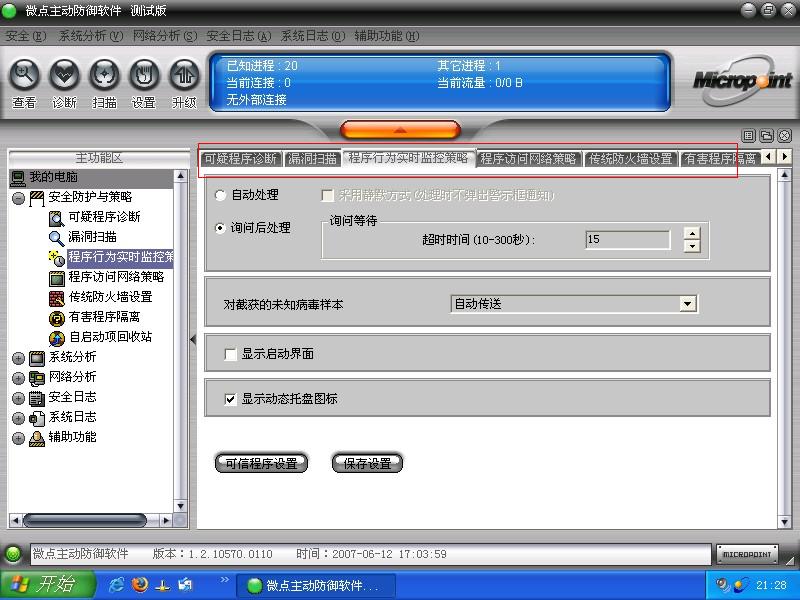The height and width of the screenshot is (600, 800).
Task: Click the 辅助功能 tree node icon
Action: (x=37, y=438)
